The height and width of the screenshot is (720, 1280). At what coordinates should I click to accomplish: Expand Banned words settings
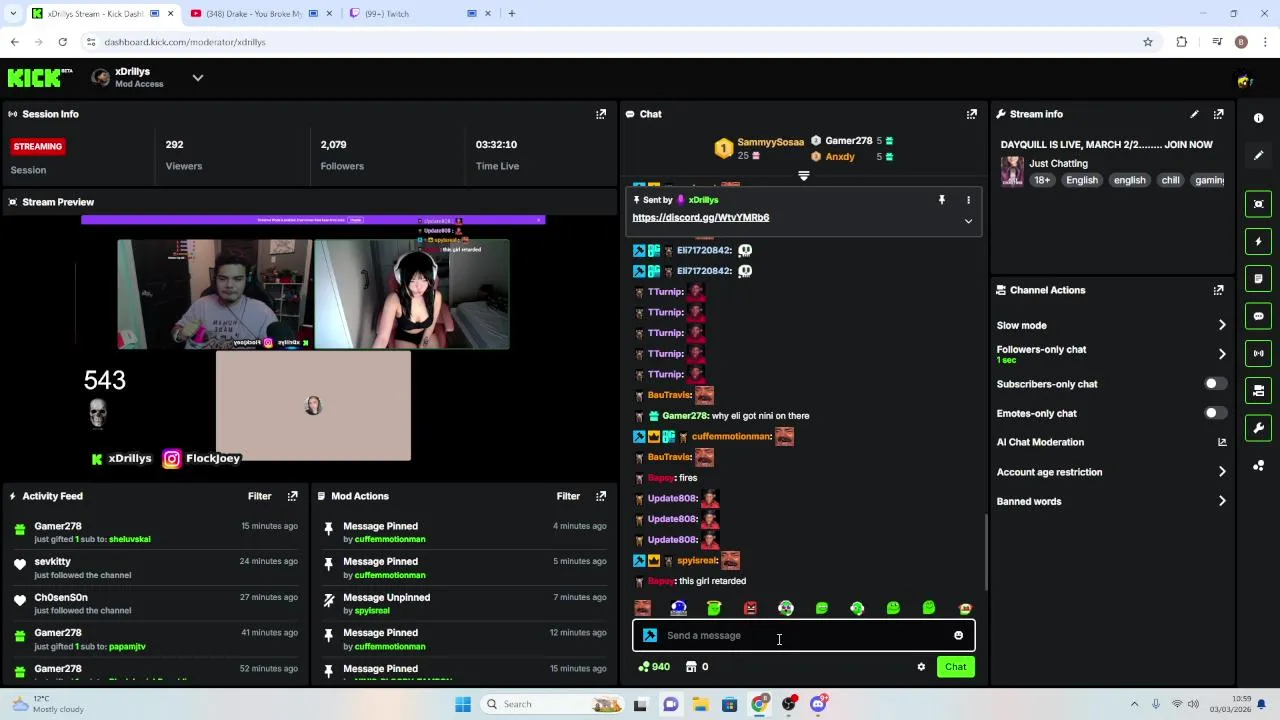pyautogui.click(x=1222, y=501)
